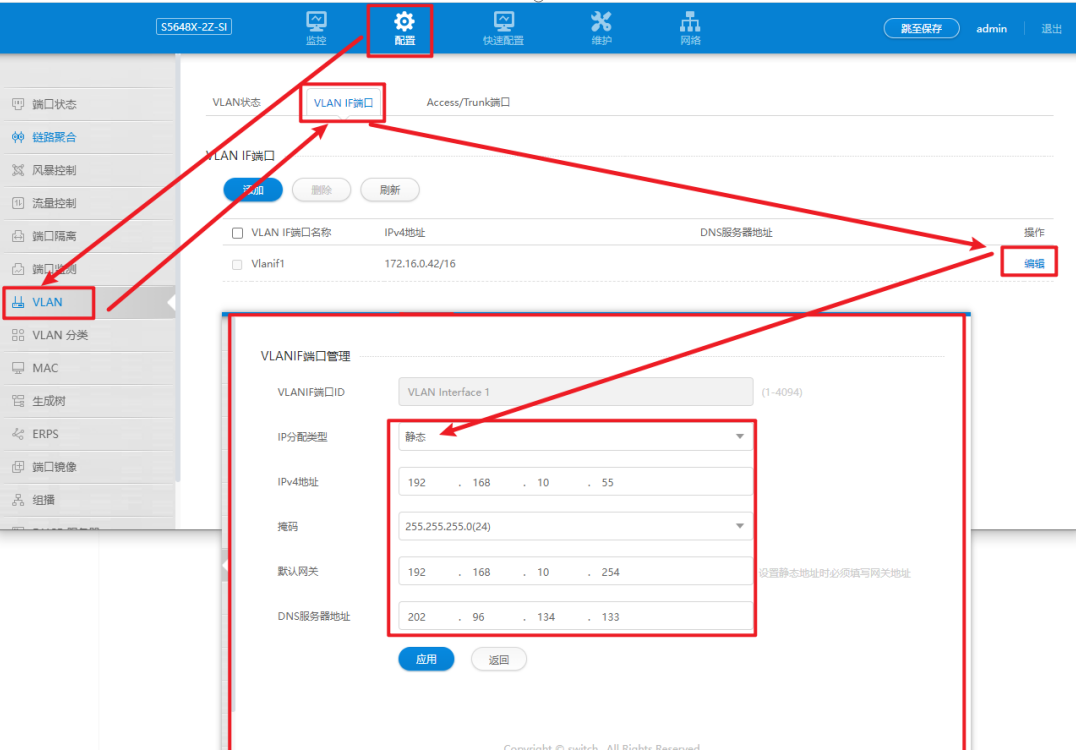The width and height of the screenshot is (1076, 750).
Task: Click the 返回 back button
Action: pyautogui.click(x=499, y=659)
